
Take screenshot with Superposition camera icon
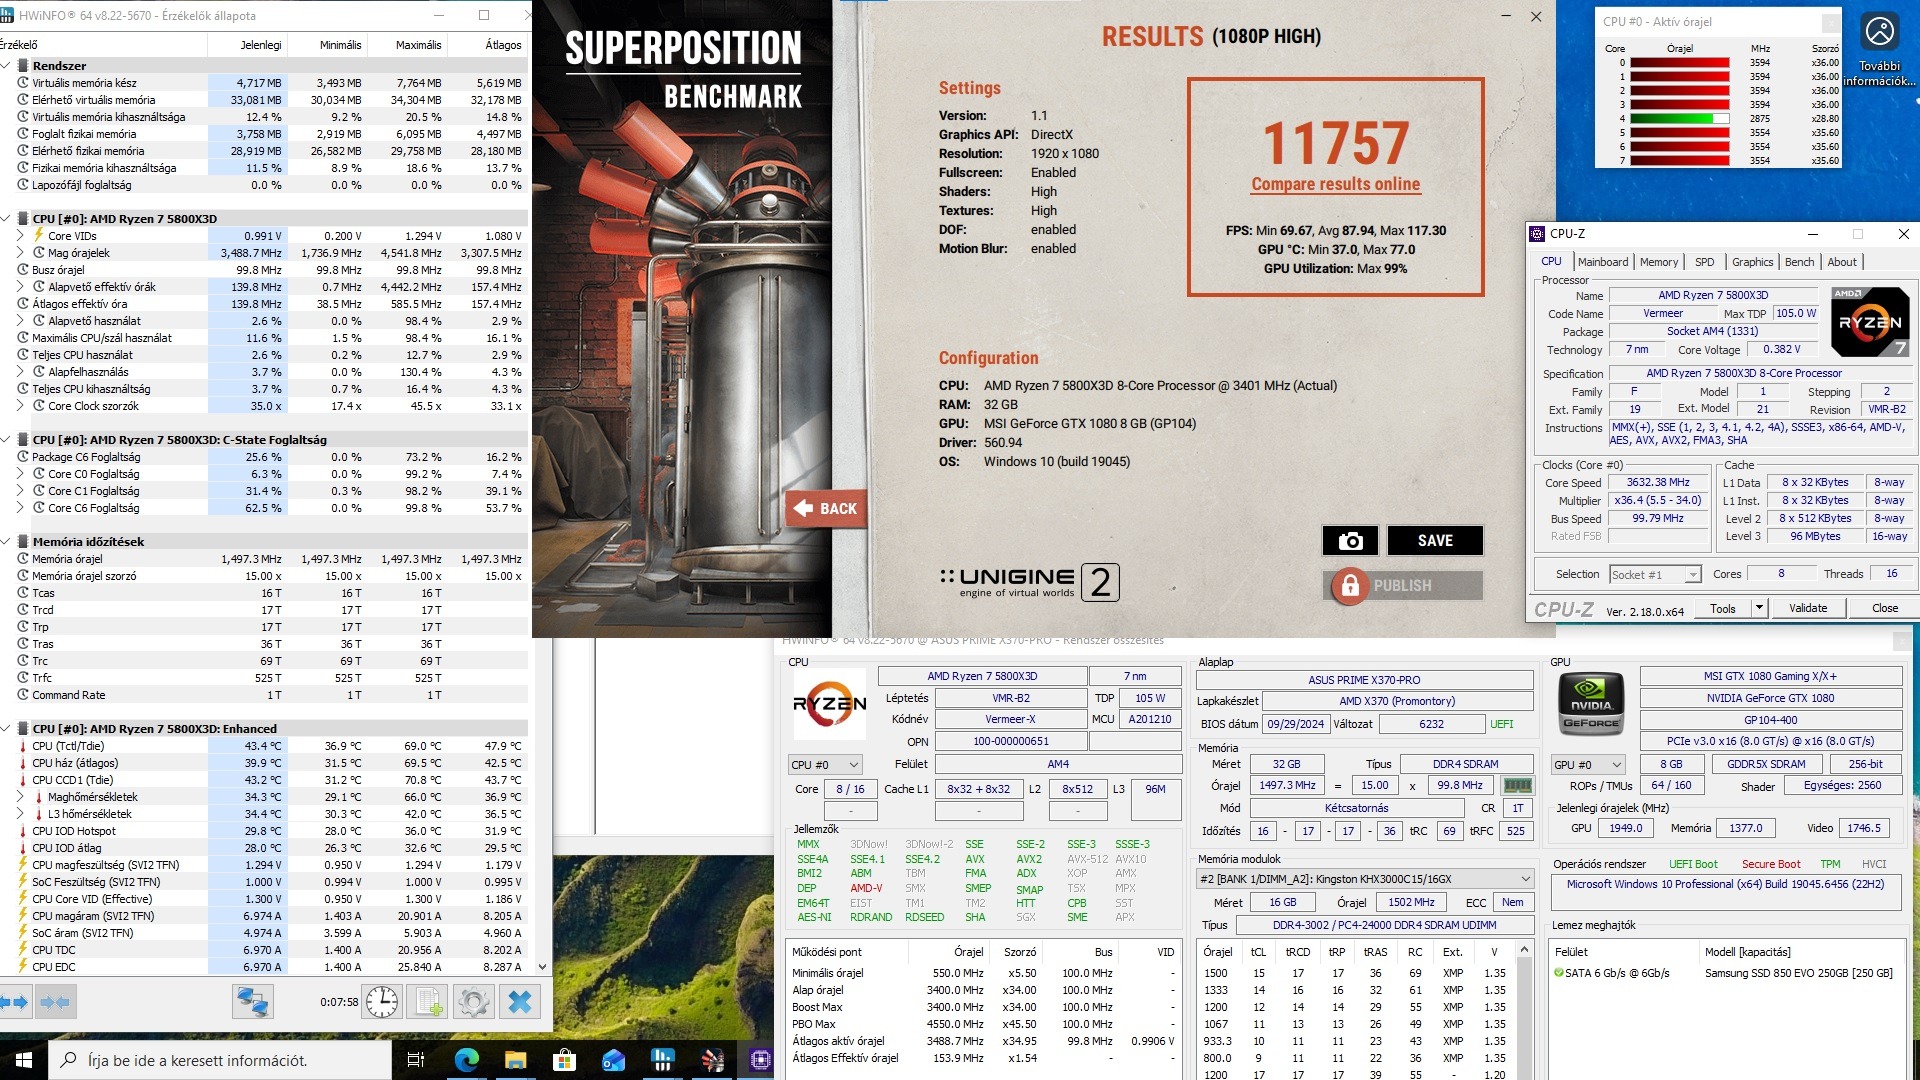1350,541
